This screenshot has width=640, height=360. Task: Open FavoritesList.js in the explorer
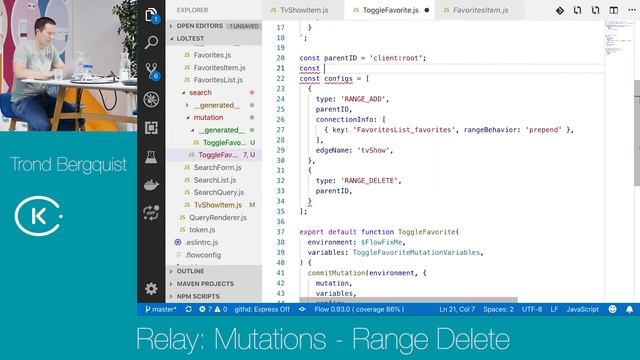pos(218,80)
